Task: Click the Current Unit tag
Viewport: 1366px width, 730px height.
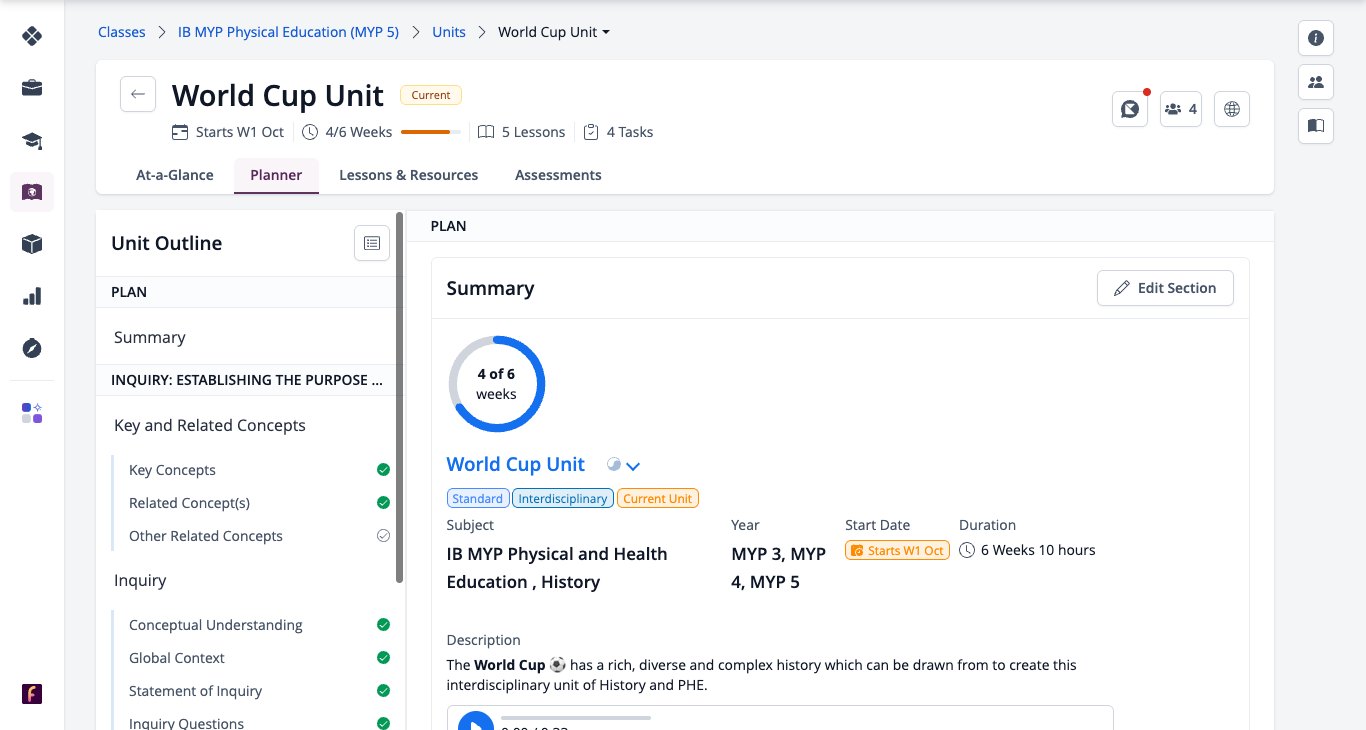Action: pos(658,498)
